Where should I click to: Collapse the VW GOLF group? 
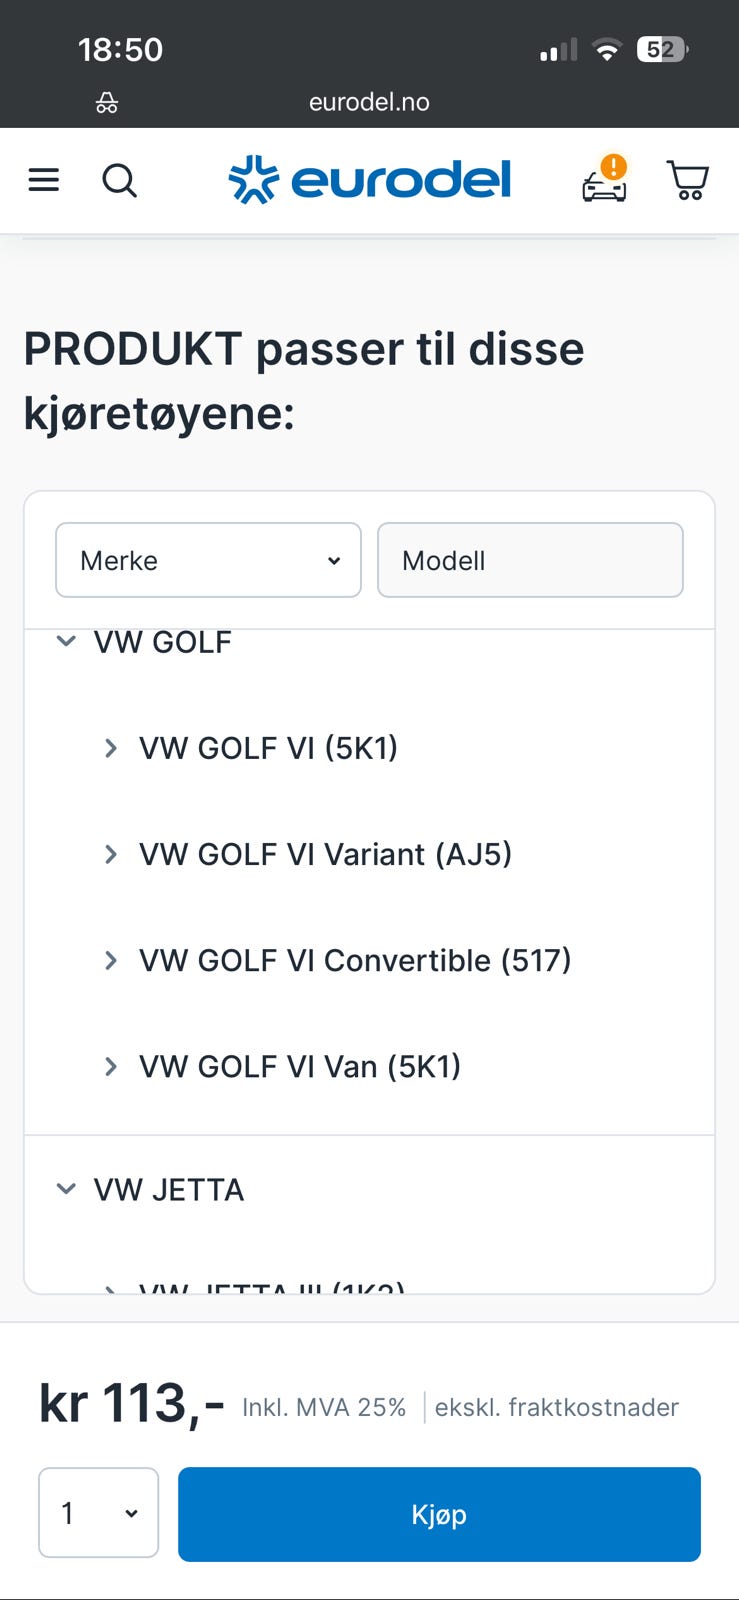tap(66, 642)
